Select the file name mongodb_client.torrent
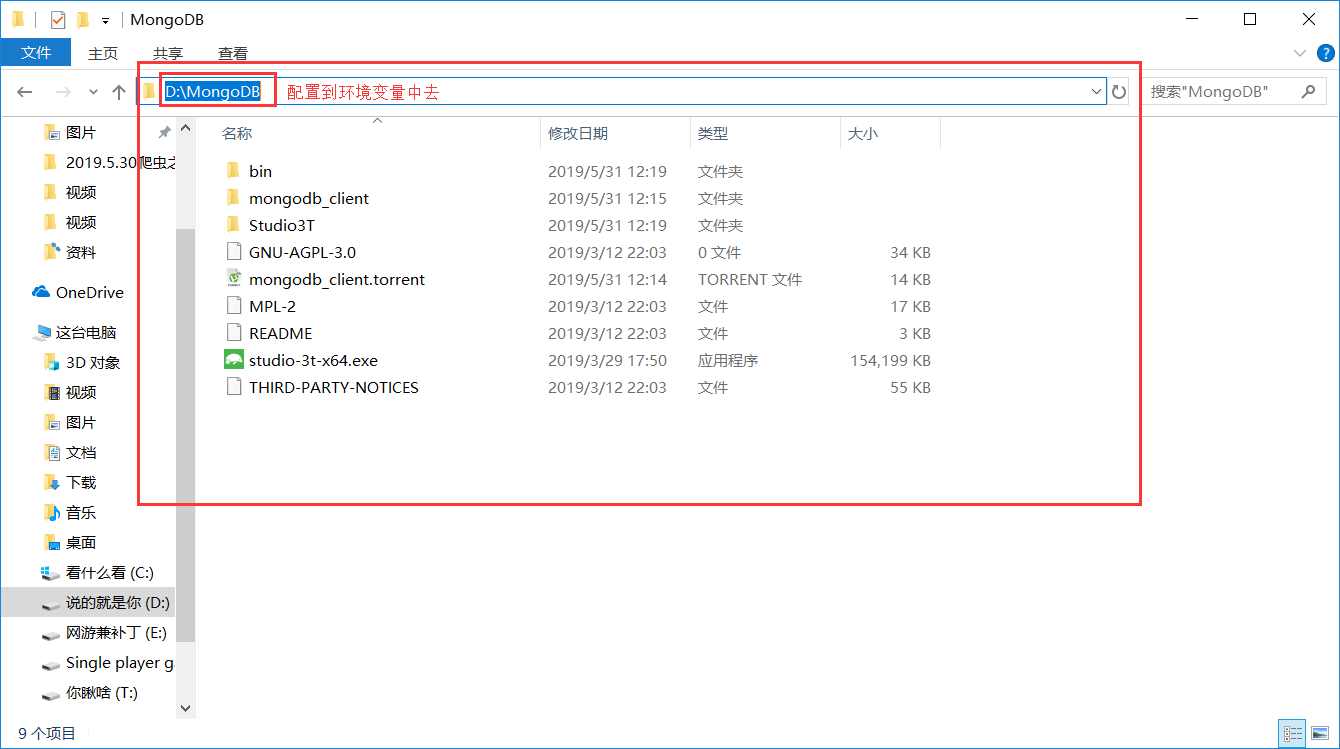The height and width of the screenshot is (749, 1340). [x=337, y=279]
